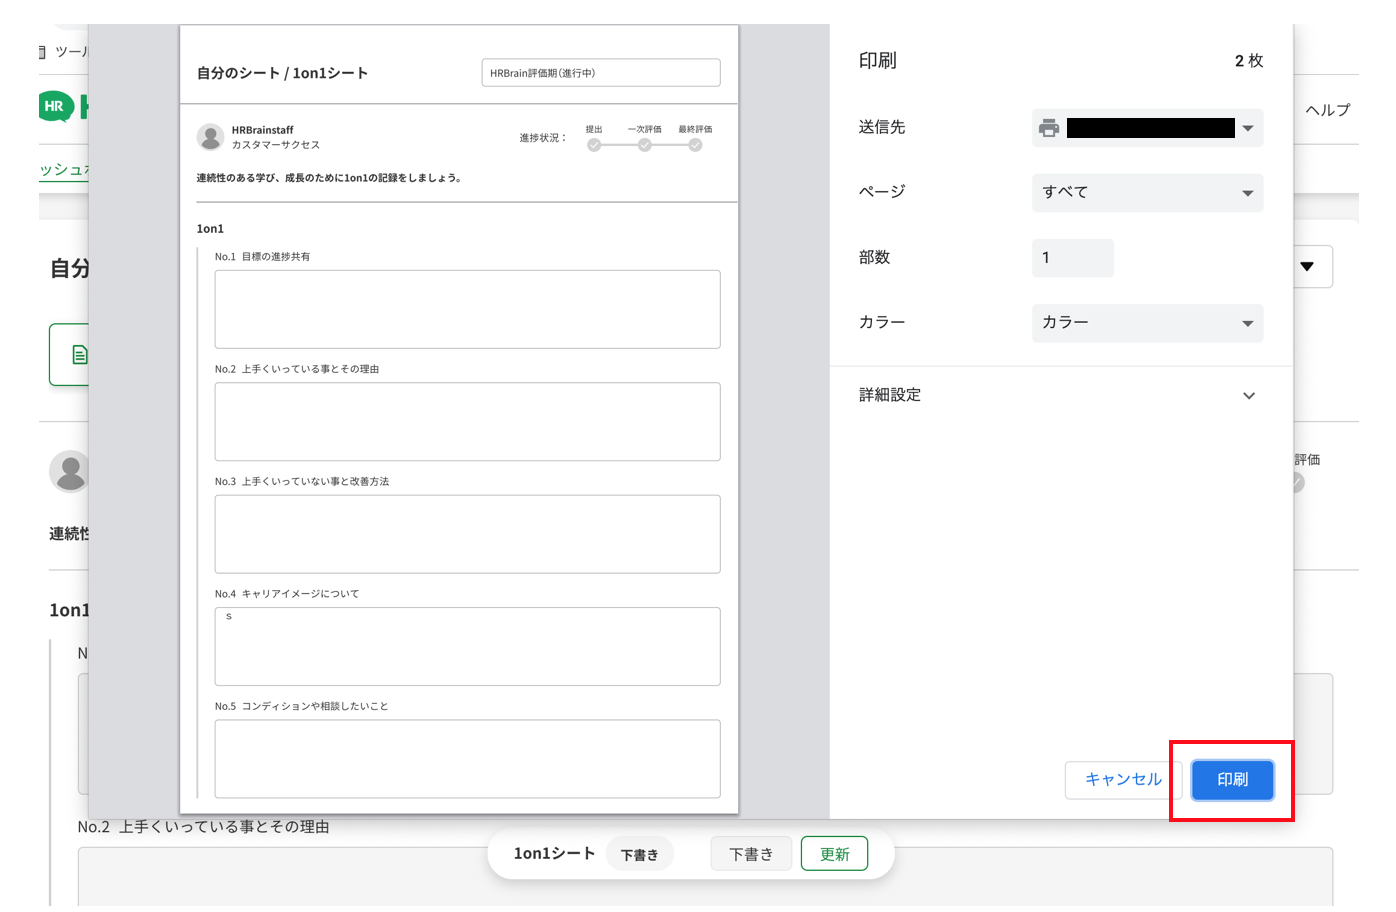This screenshot has height=912, width=1396.
Task: Open the 送信先 printer destination dropdown
Action: pos(1147,128)
